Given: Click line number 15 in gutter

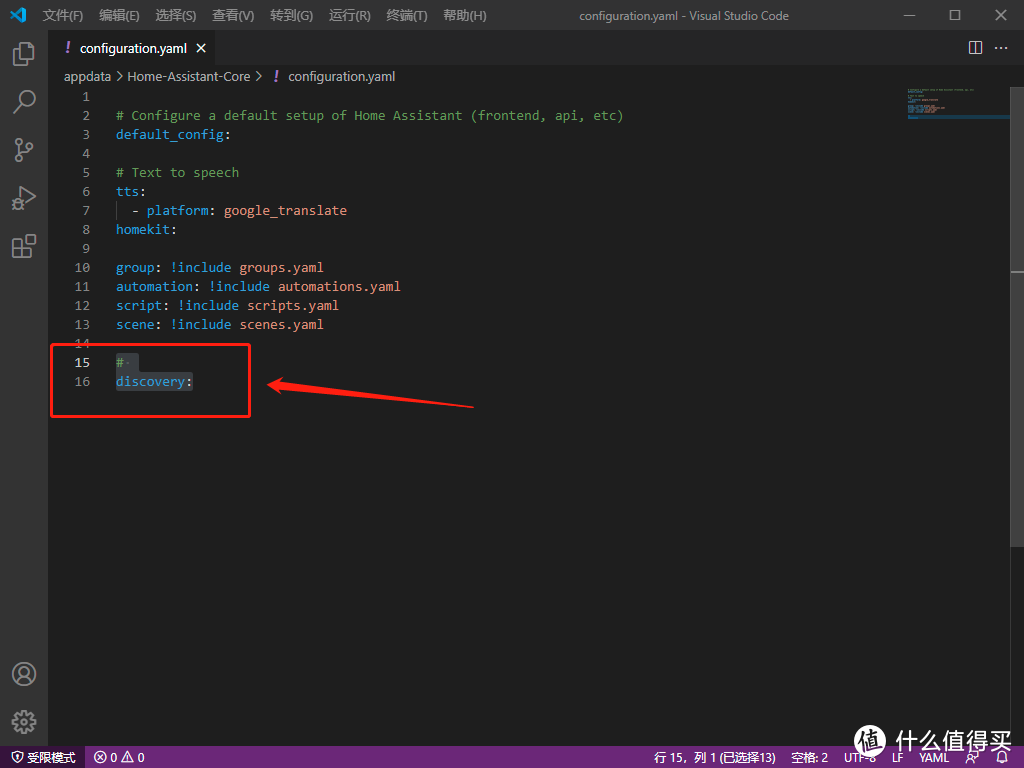Looking at the screenshot, I should (x=82, y=362).
